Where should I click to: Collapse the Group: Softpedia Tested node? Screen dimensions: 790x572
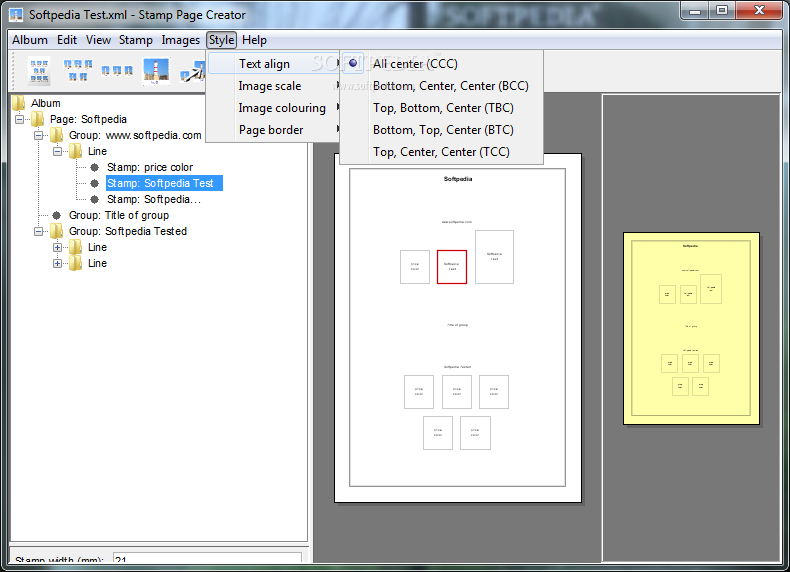click(38, 231)
